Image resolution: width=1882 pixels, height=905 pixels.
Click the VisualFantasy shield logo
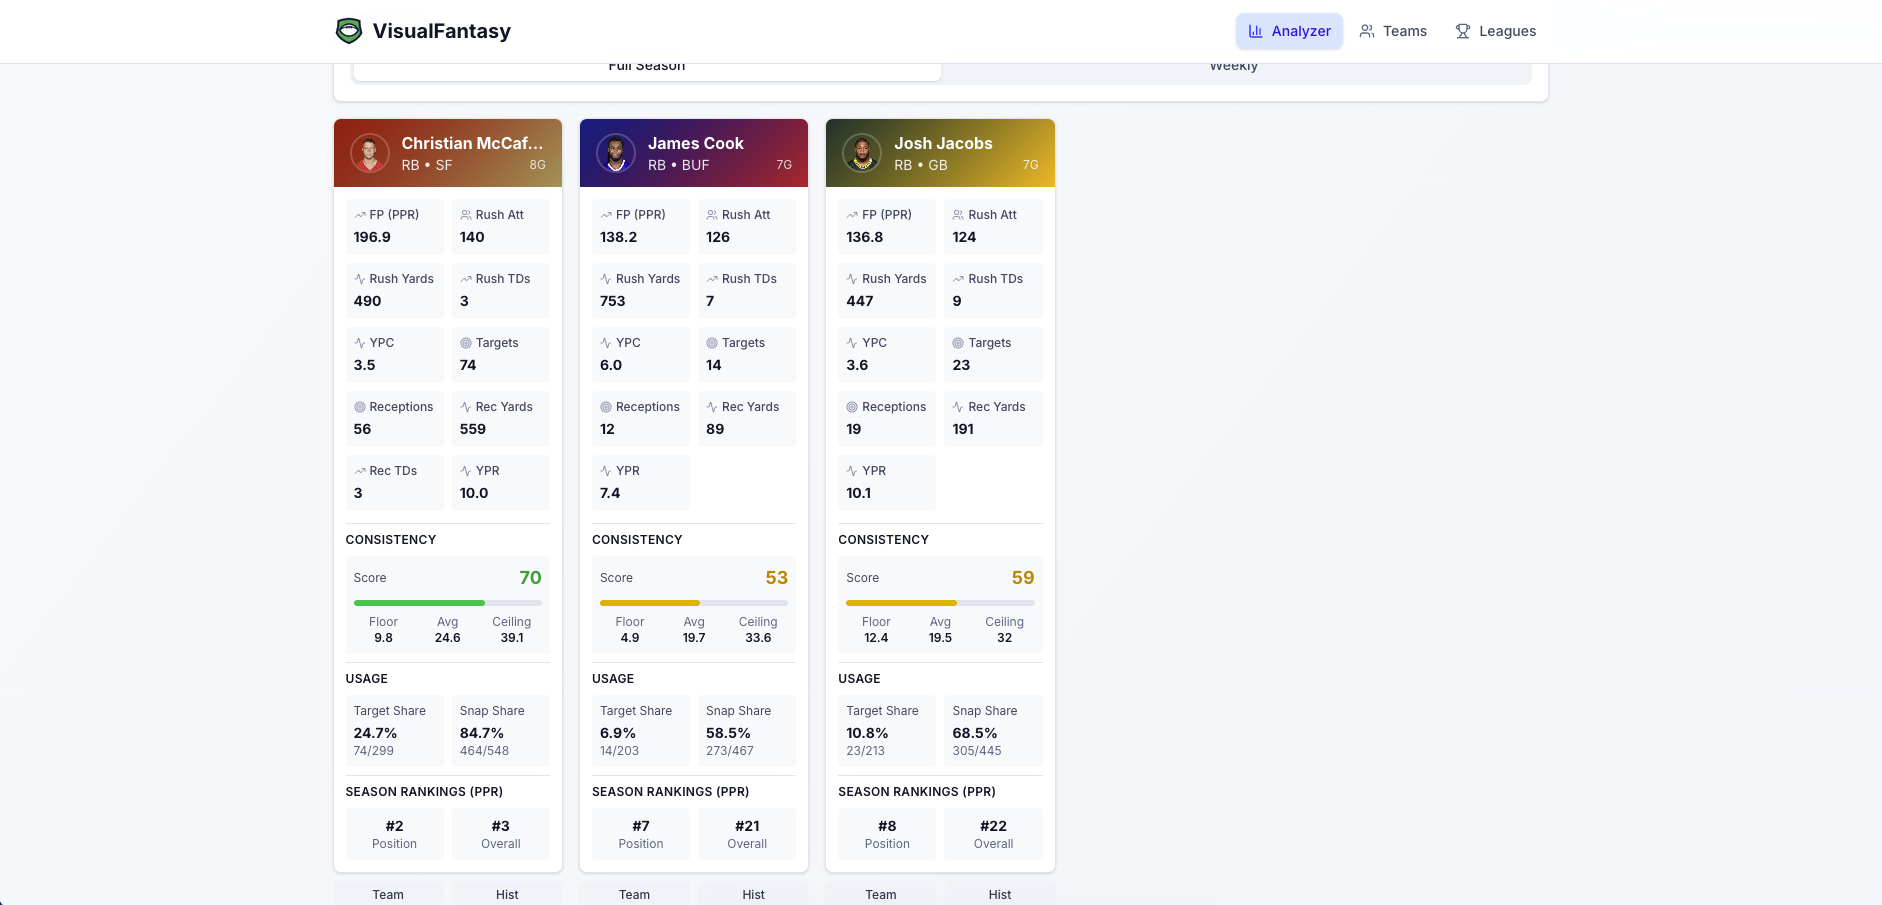(x=348, y=31)
